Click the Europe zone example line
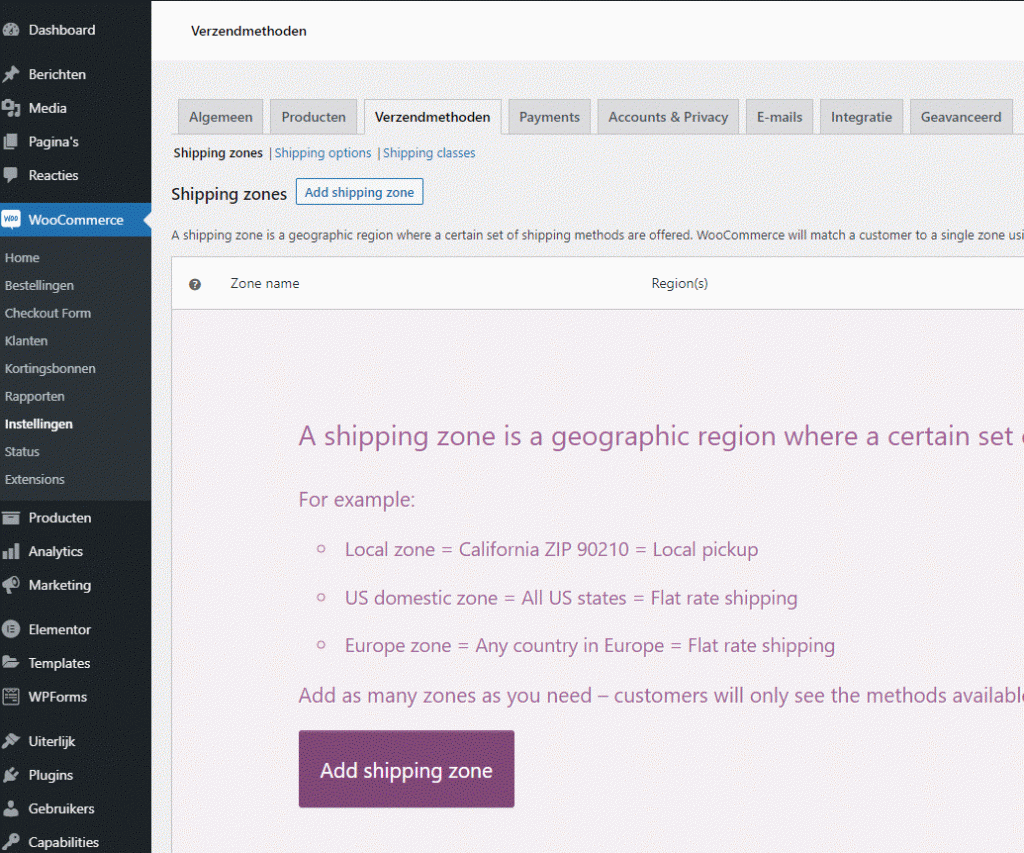This screenshot has height=853, width=1024. tap(590, 646)
